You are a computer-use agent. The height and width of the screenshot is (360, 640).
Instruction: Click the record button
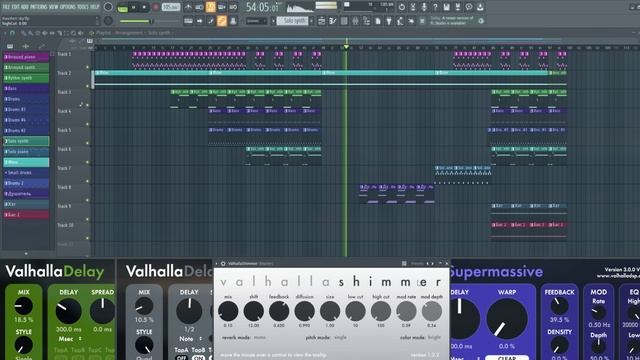pos(156,7)
